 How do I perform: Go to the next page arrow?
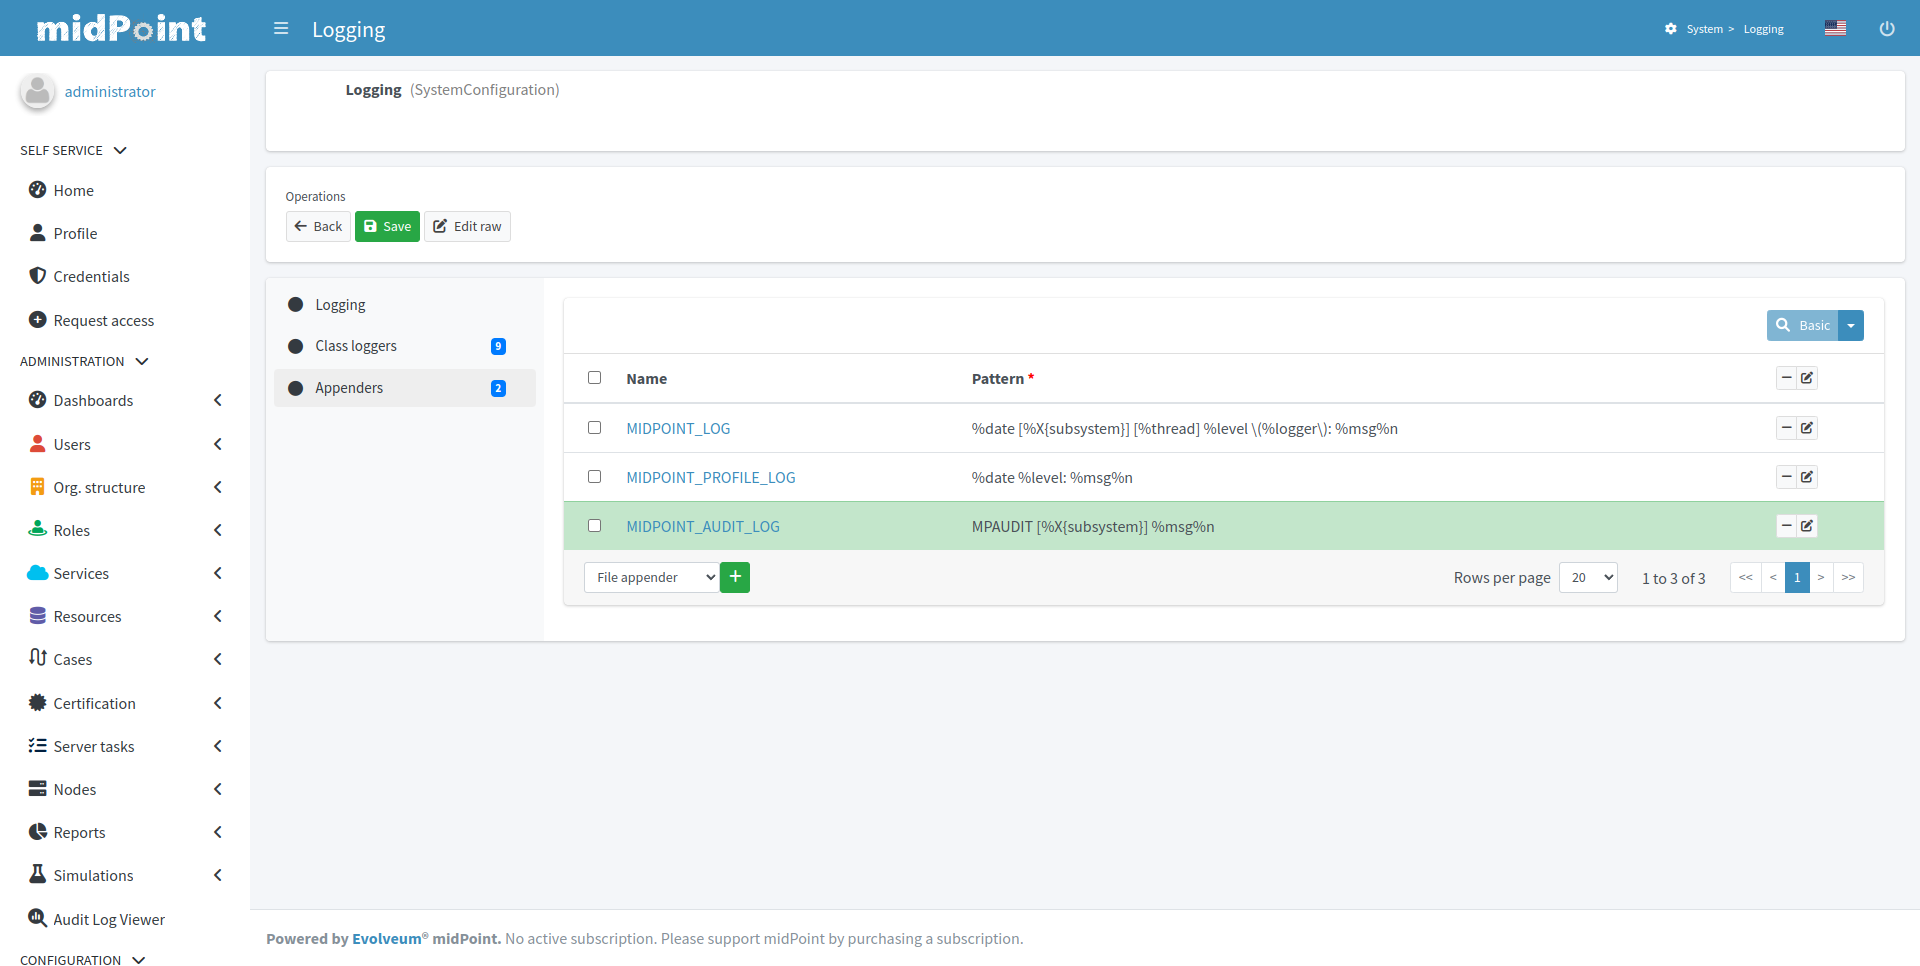pyautogui.click(x=1821, y=577)
